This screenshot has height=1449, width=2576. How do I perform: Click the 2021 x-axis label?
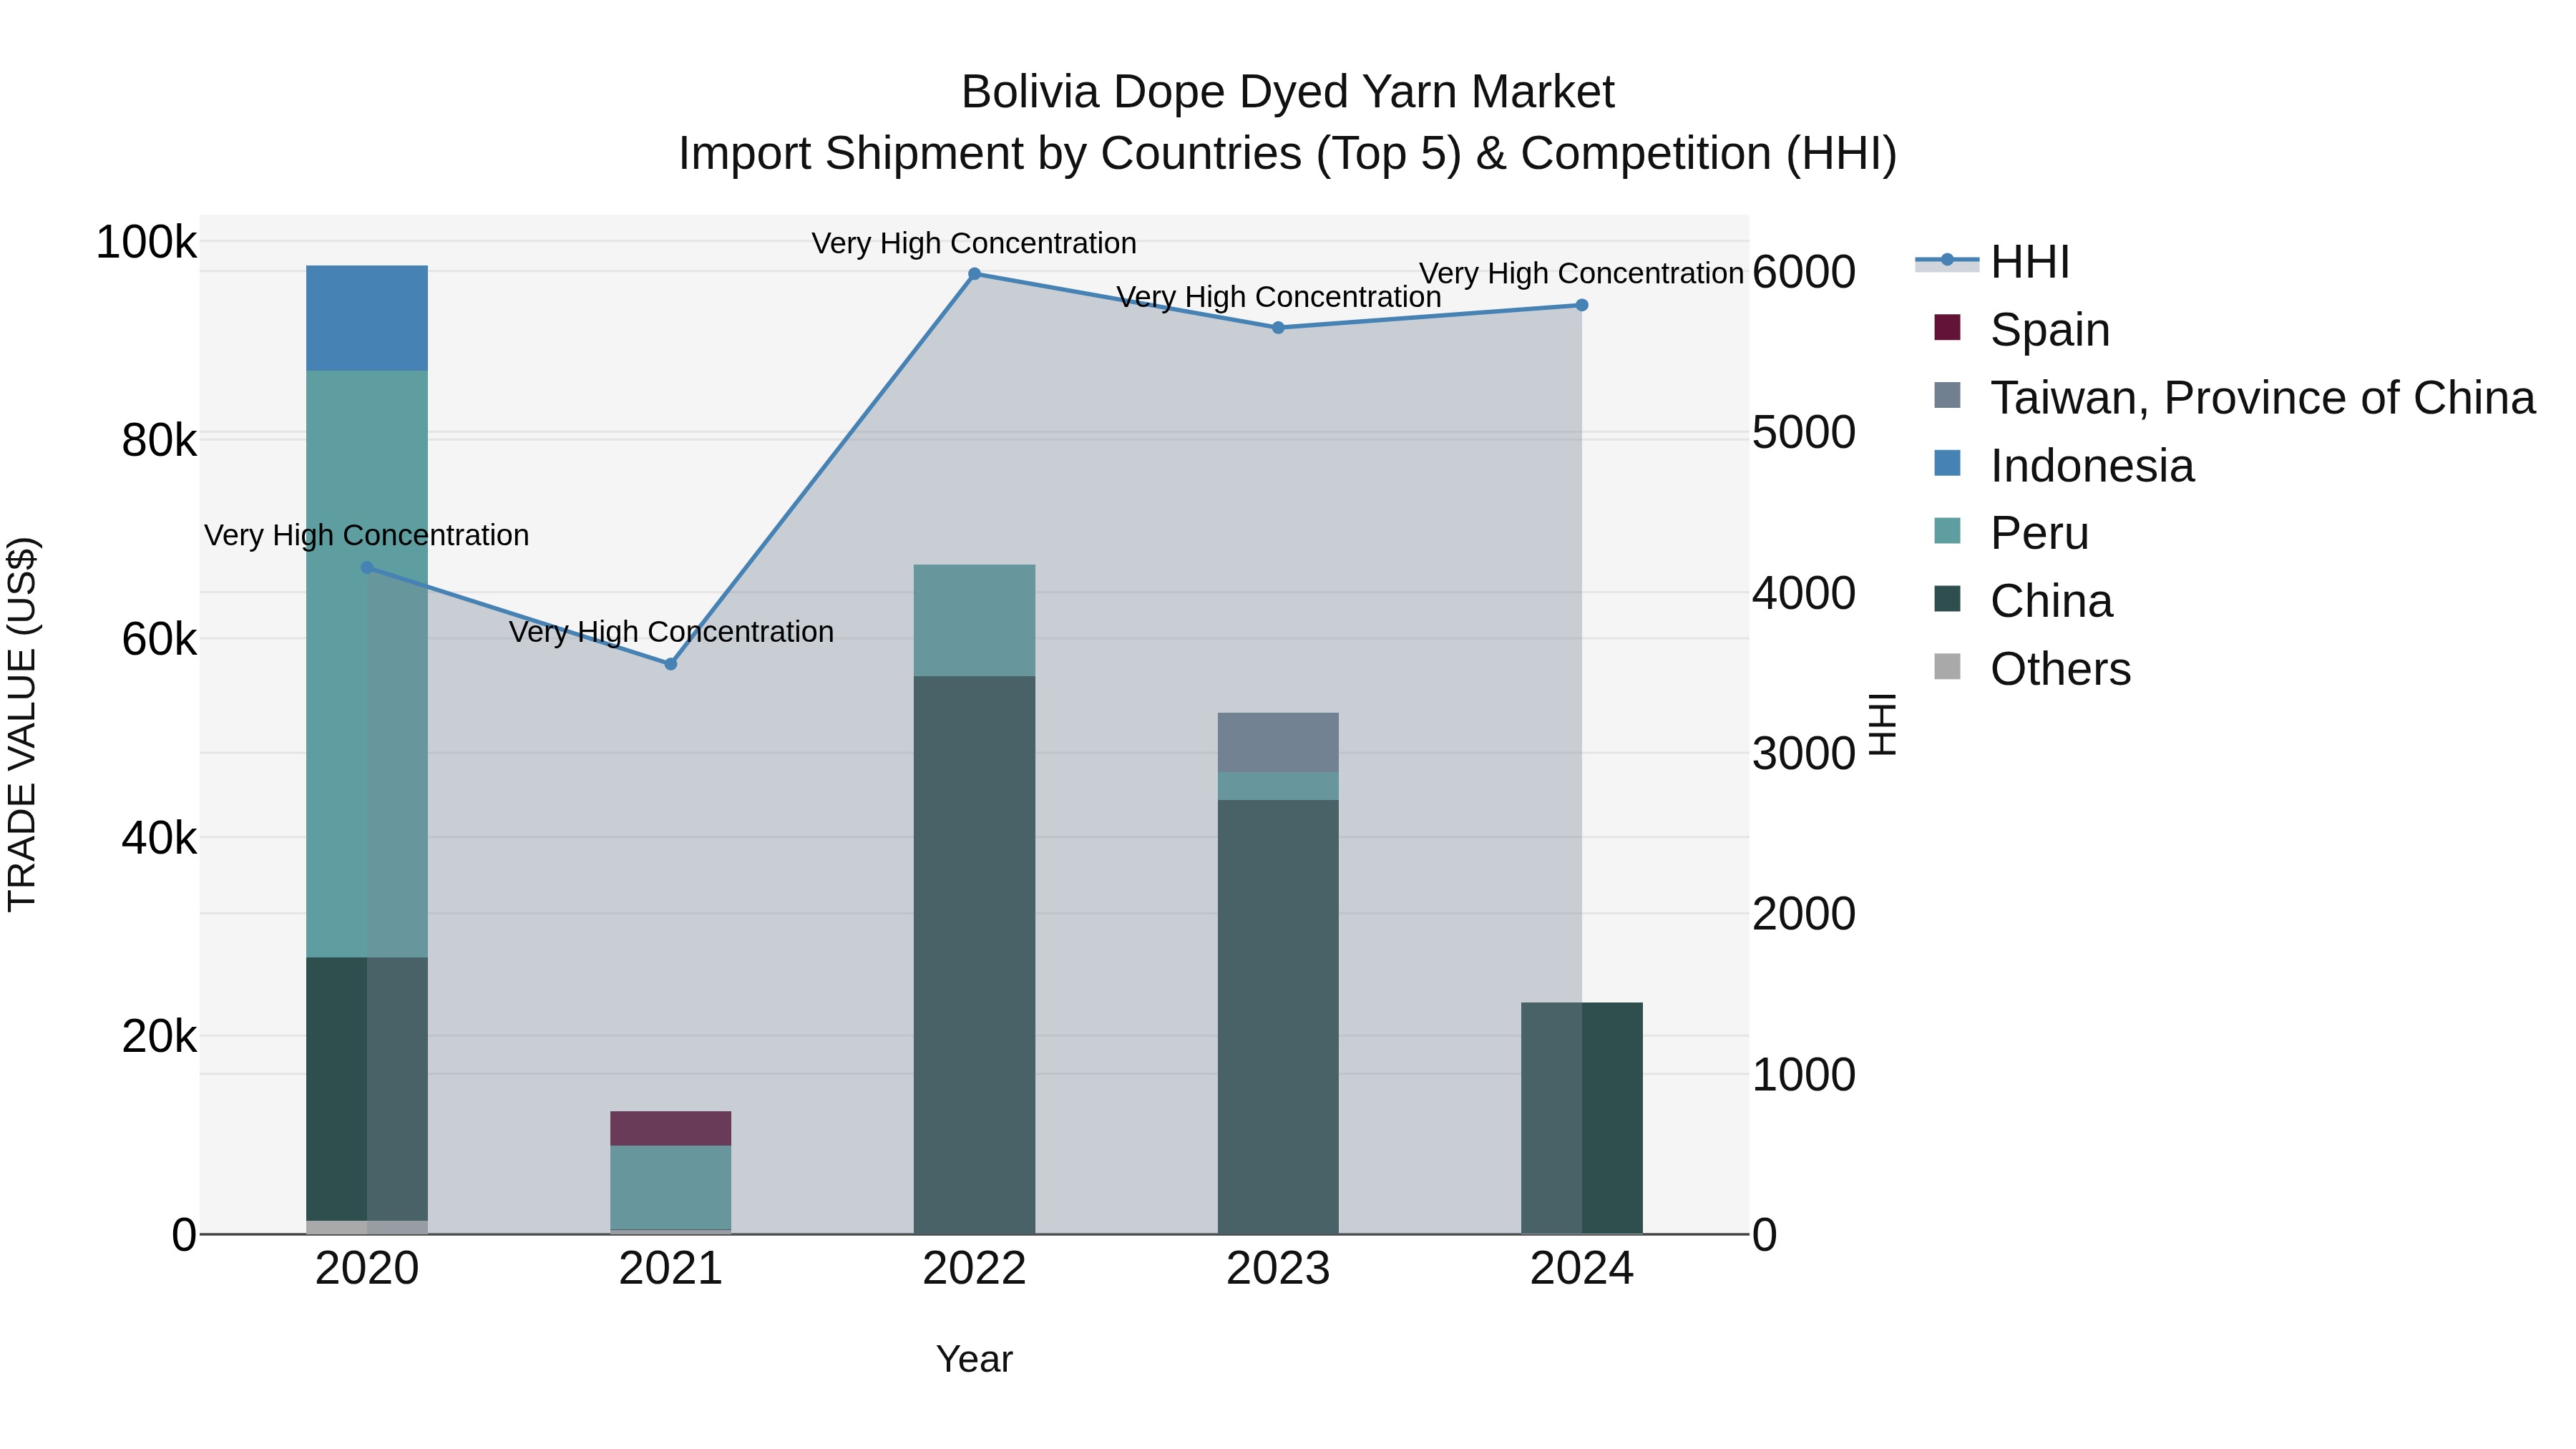(671, 1269)
